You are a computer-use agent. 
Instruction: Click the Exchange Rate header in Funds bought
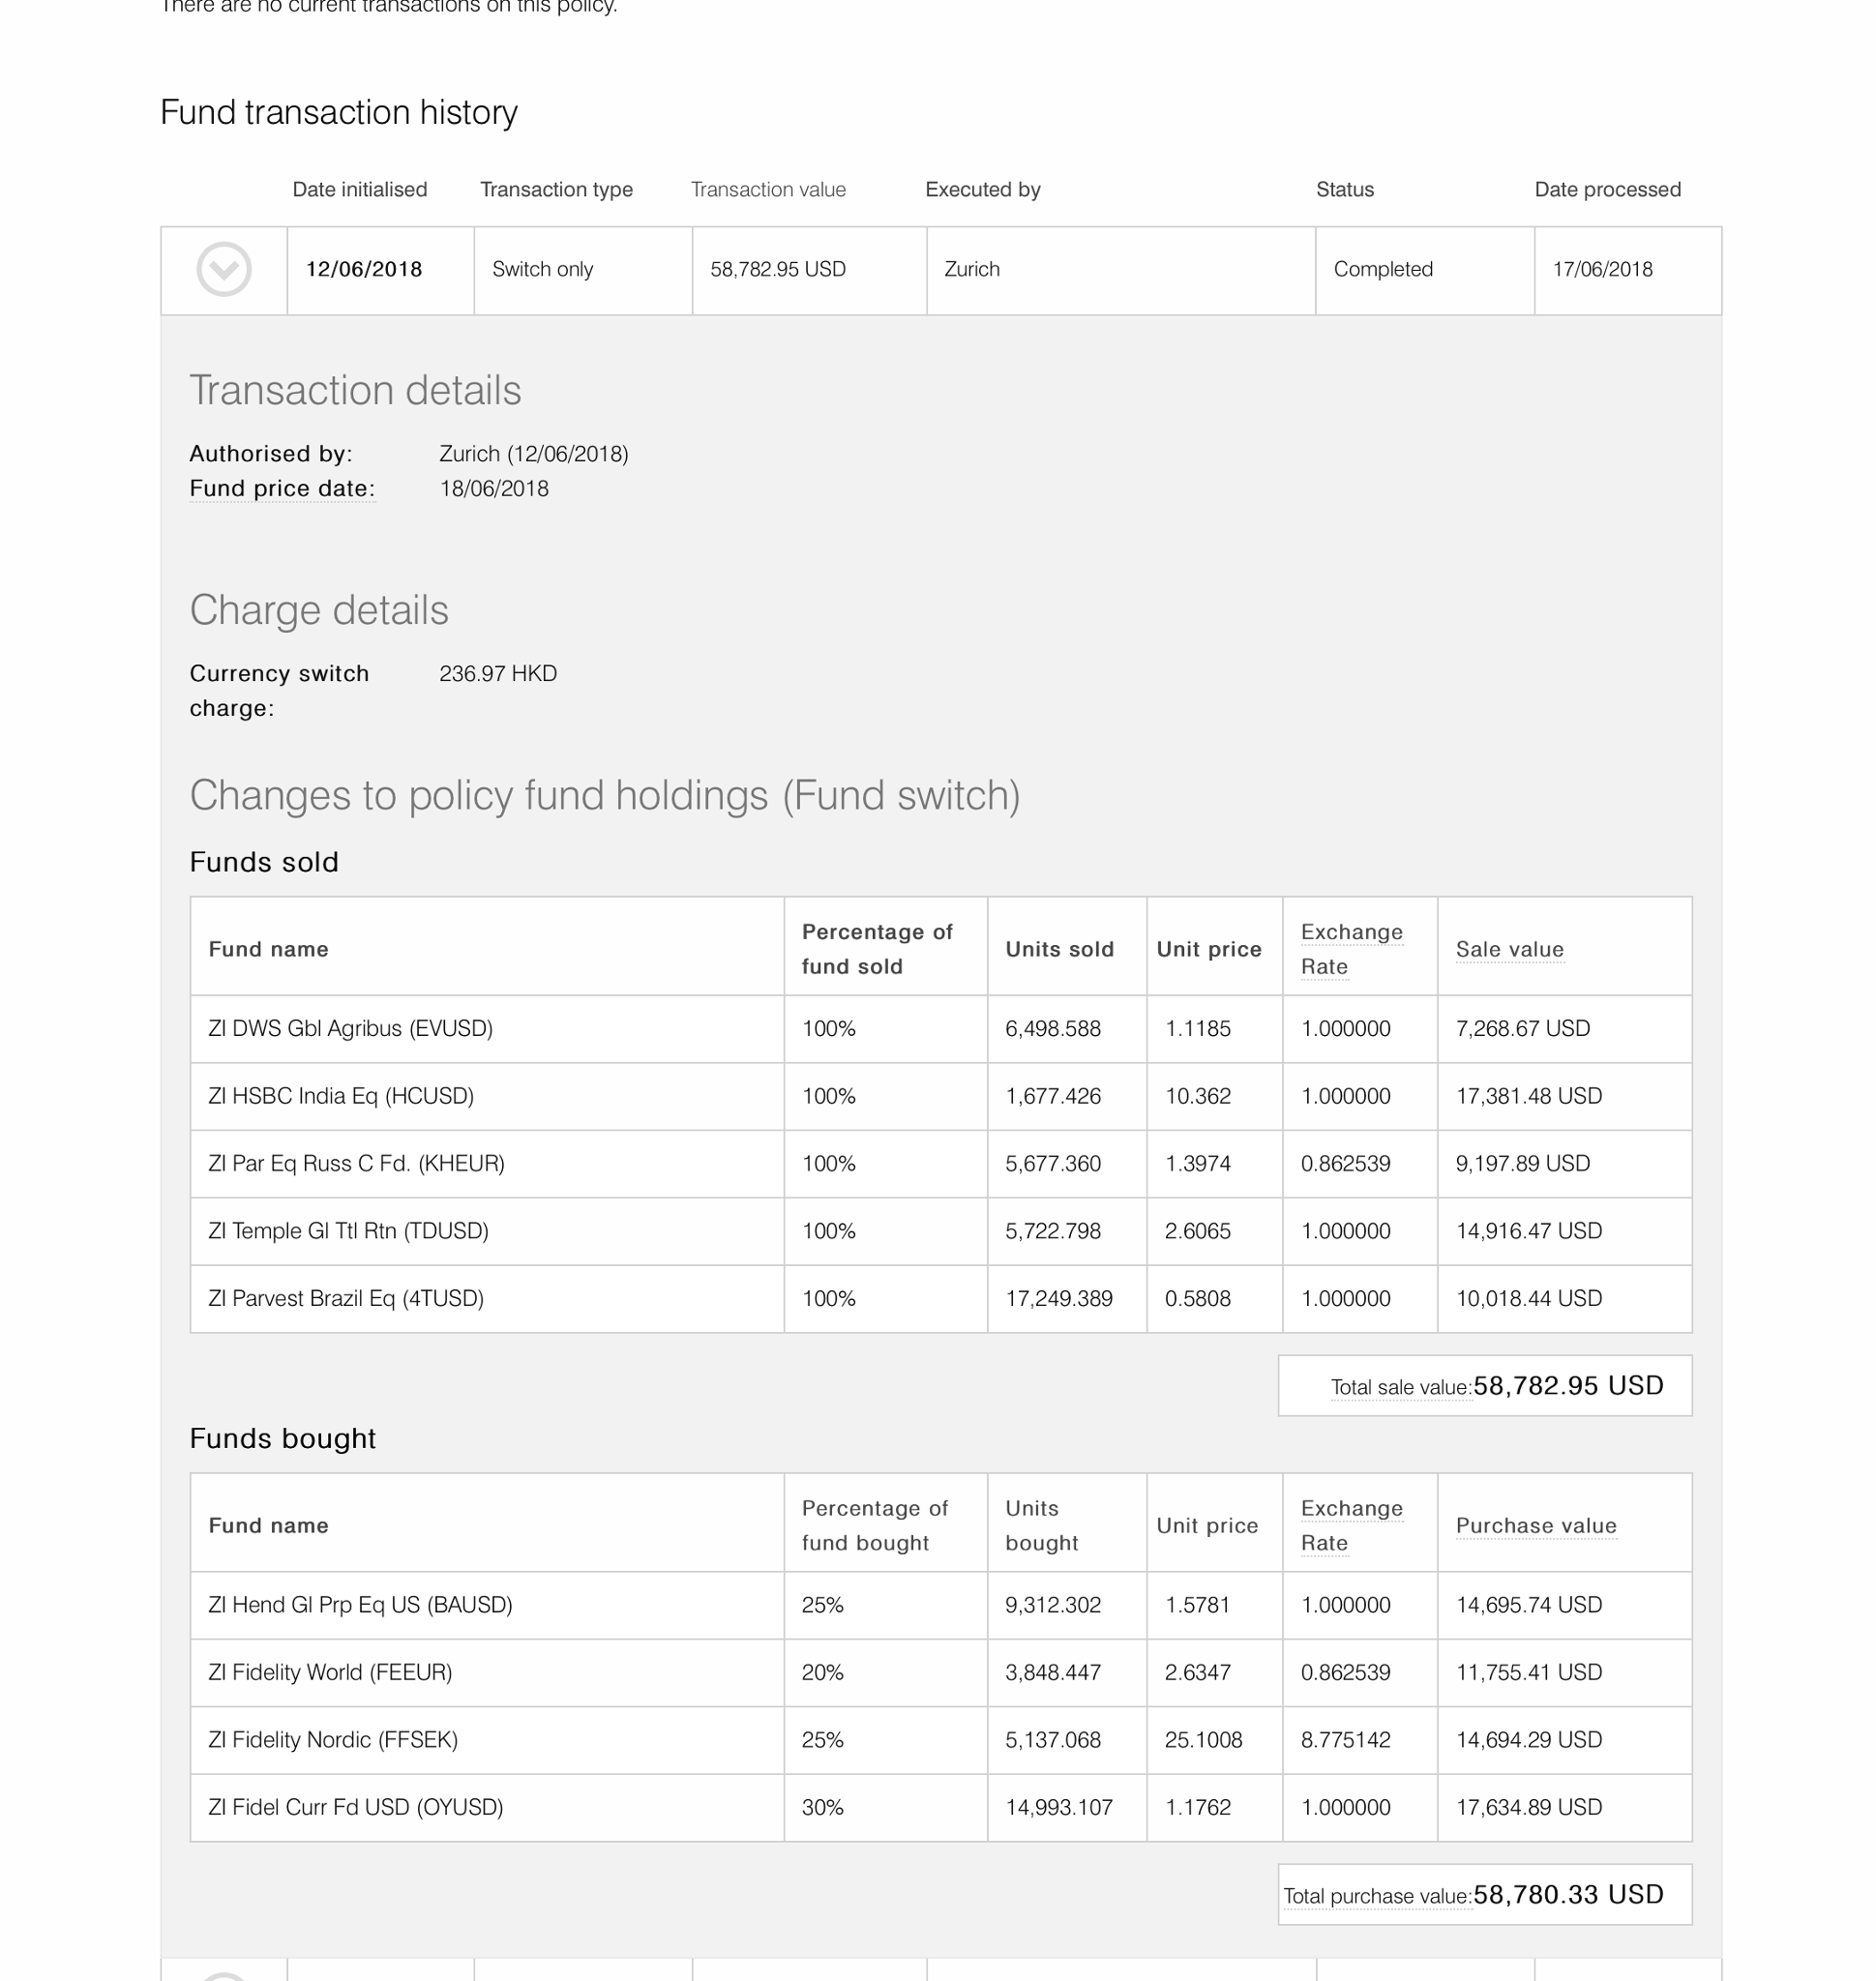point(1351,1525)
